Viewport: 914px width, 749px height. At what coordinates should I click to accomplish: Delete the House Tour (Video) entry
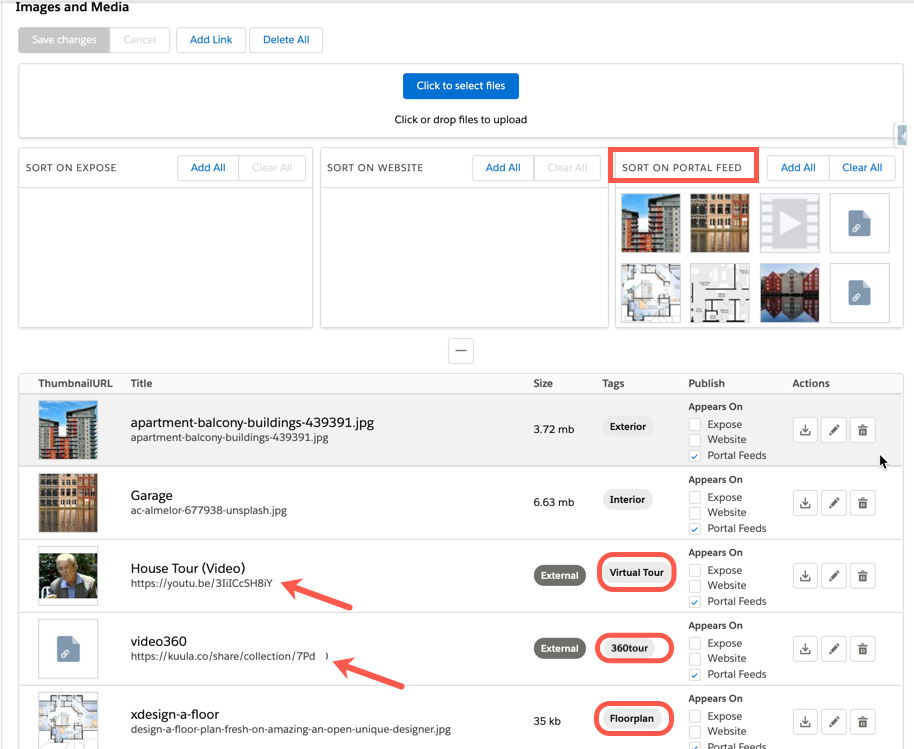[x=863, y=576]
